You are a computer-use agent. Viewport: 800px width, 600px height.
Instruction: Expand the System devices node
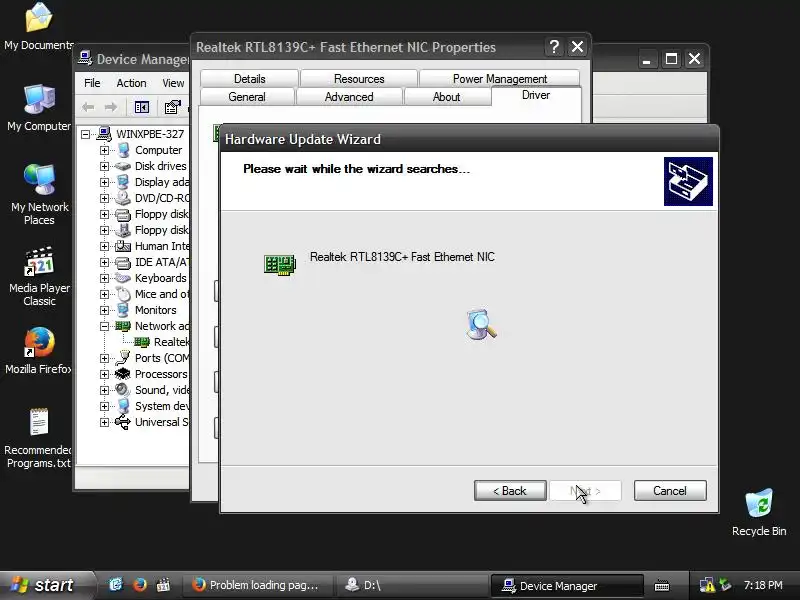point(104,407)
